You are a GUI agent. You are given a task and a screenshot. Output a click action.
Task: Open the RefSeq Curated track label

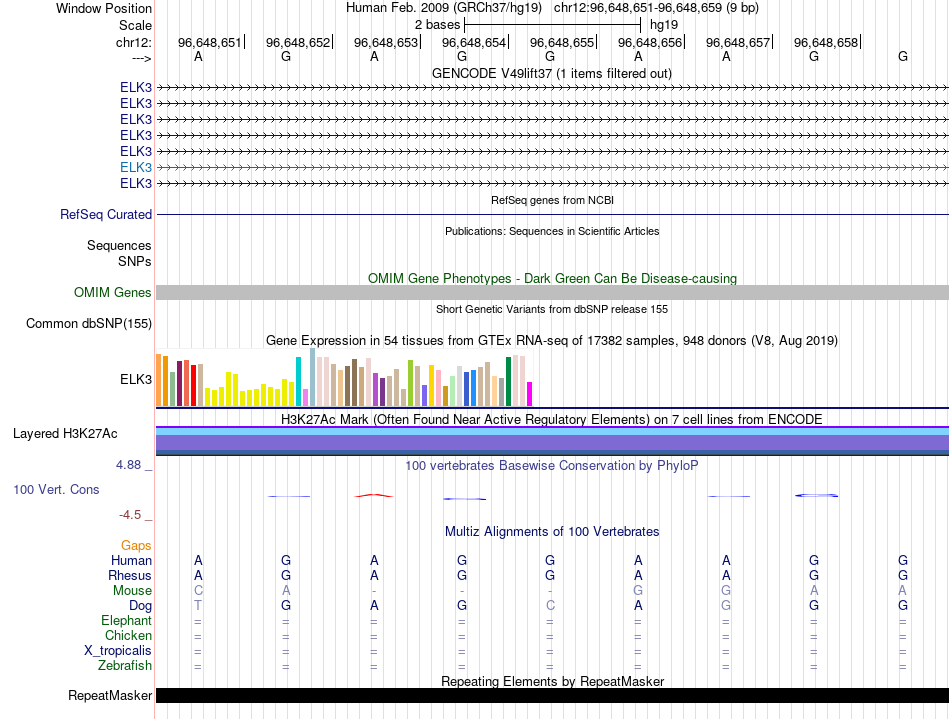[x=106, y=214]
